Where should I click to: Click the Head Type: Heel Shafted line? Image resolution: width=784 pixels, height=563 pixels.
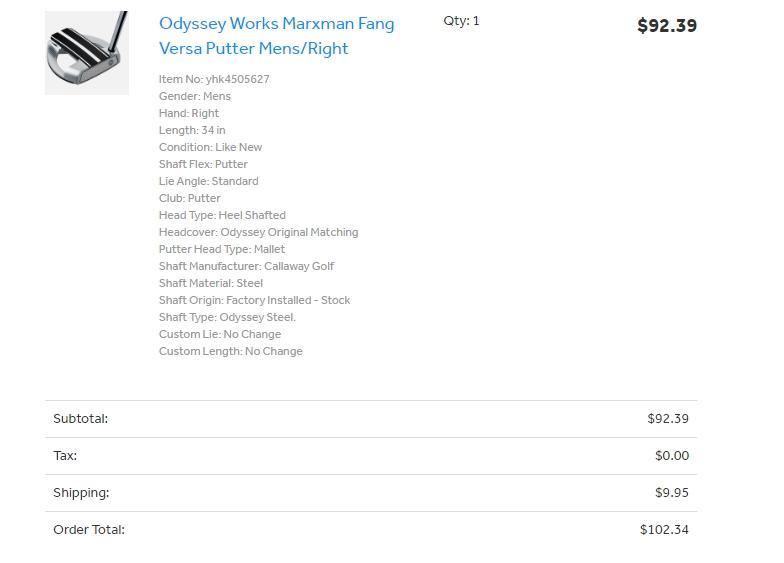tap(222, 215)
